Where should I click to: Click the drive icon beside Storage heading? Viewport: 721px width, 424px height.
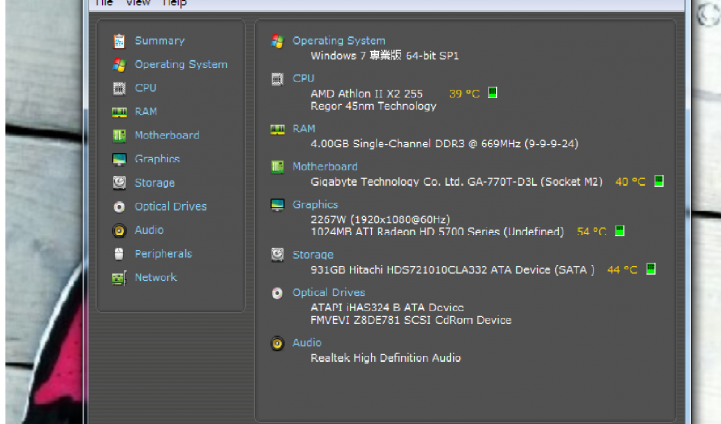click(x=277, y=255)
